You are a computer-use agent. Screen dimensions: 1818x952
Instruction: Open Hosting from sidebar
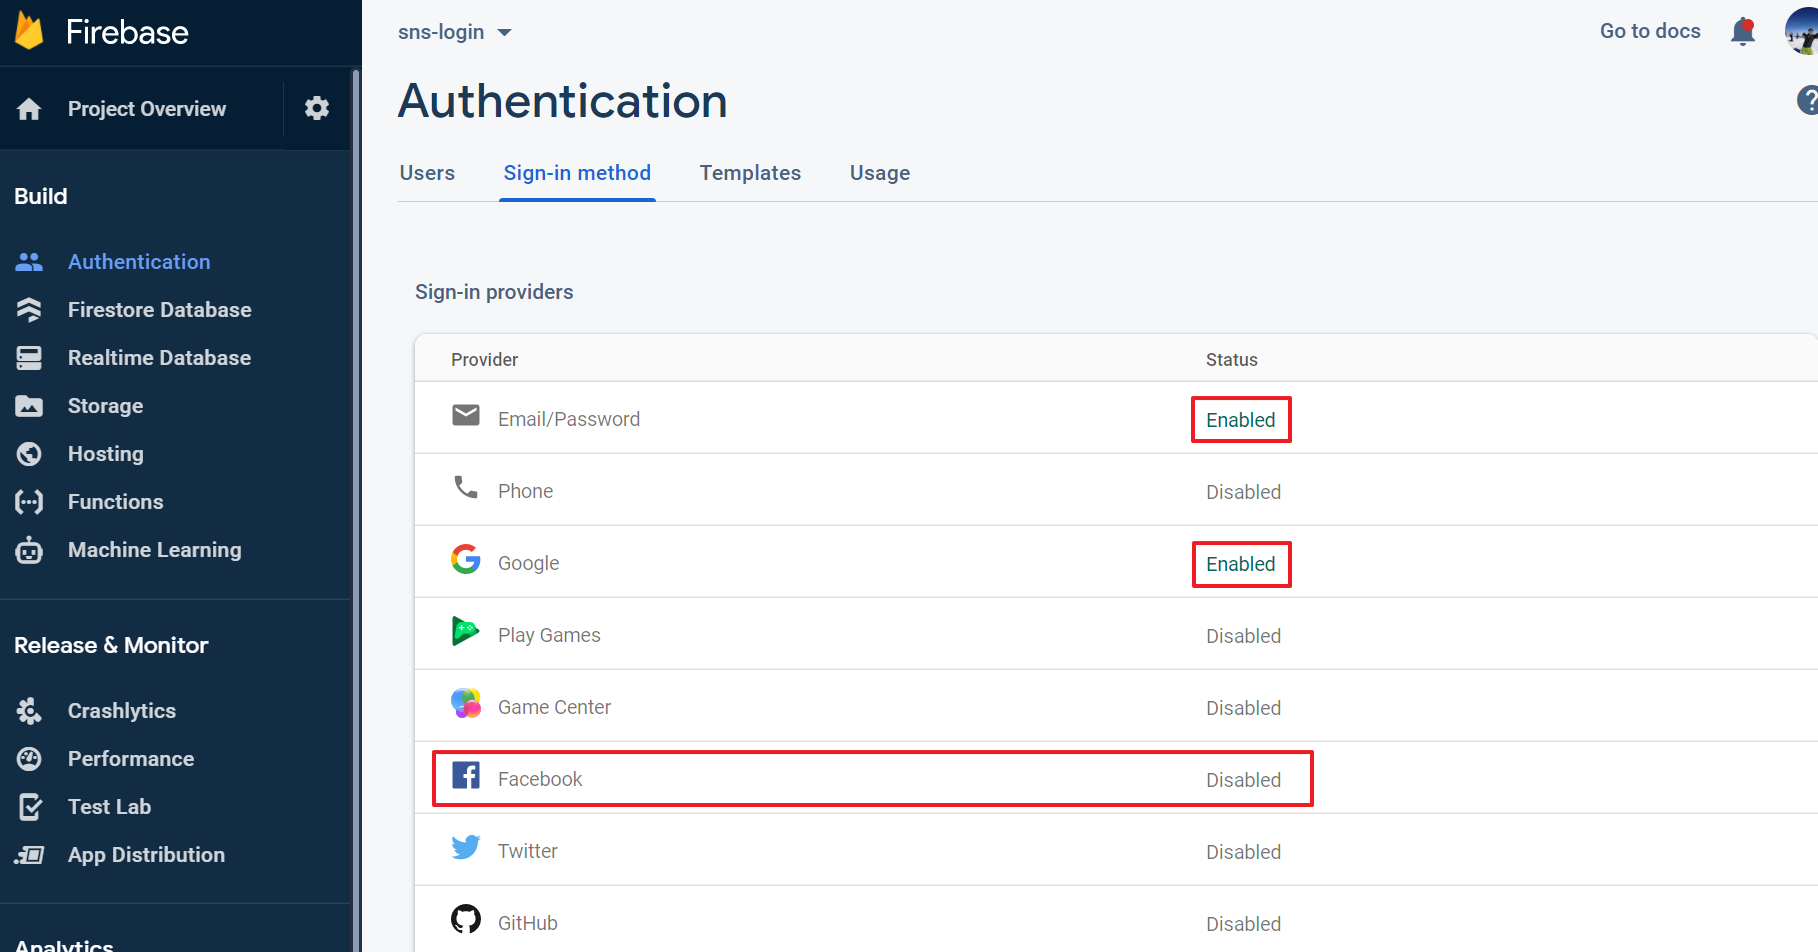point(105,454)
